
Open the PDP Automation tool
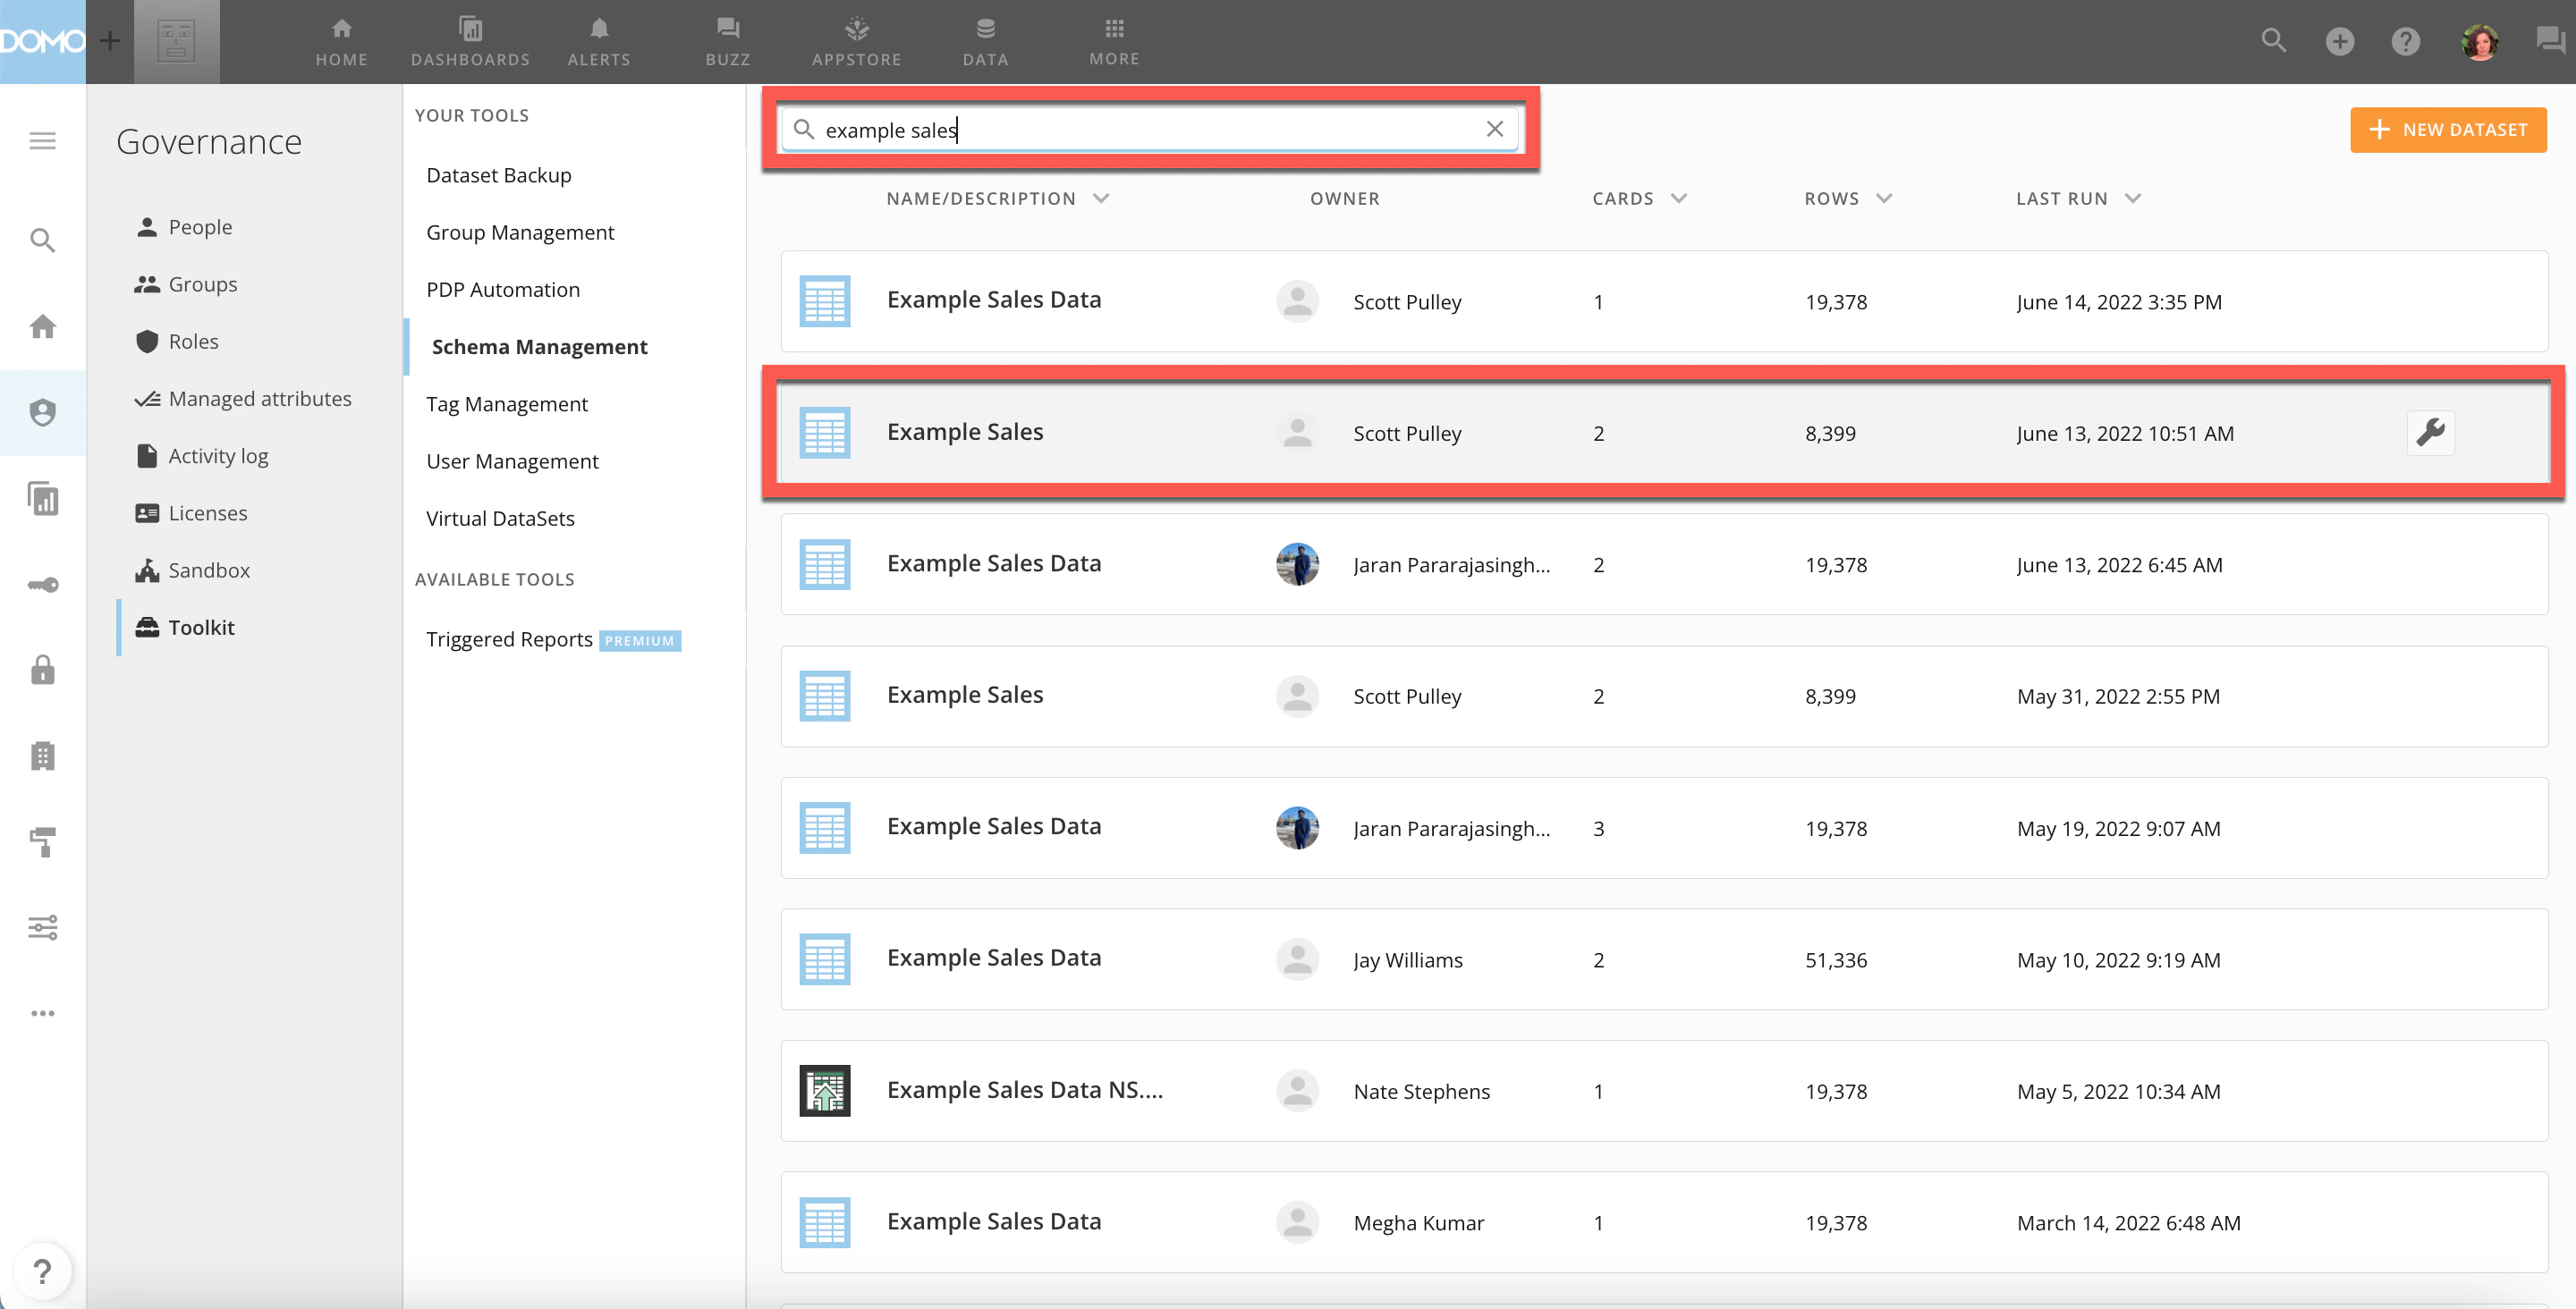[x=503, y=289]
